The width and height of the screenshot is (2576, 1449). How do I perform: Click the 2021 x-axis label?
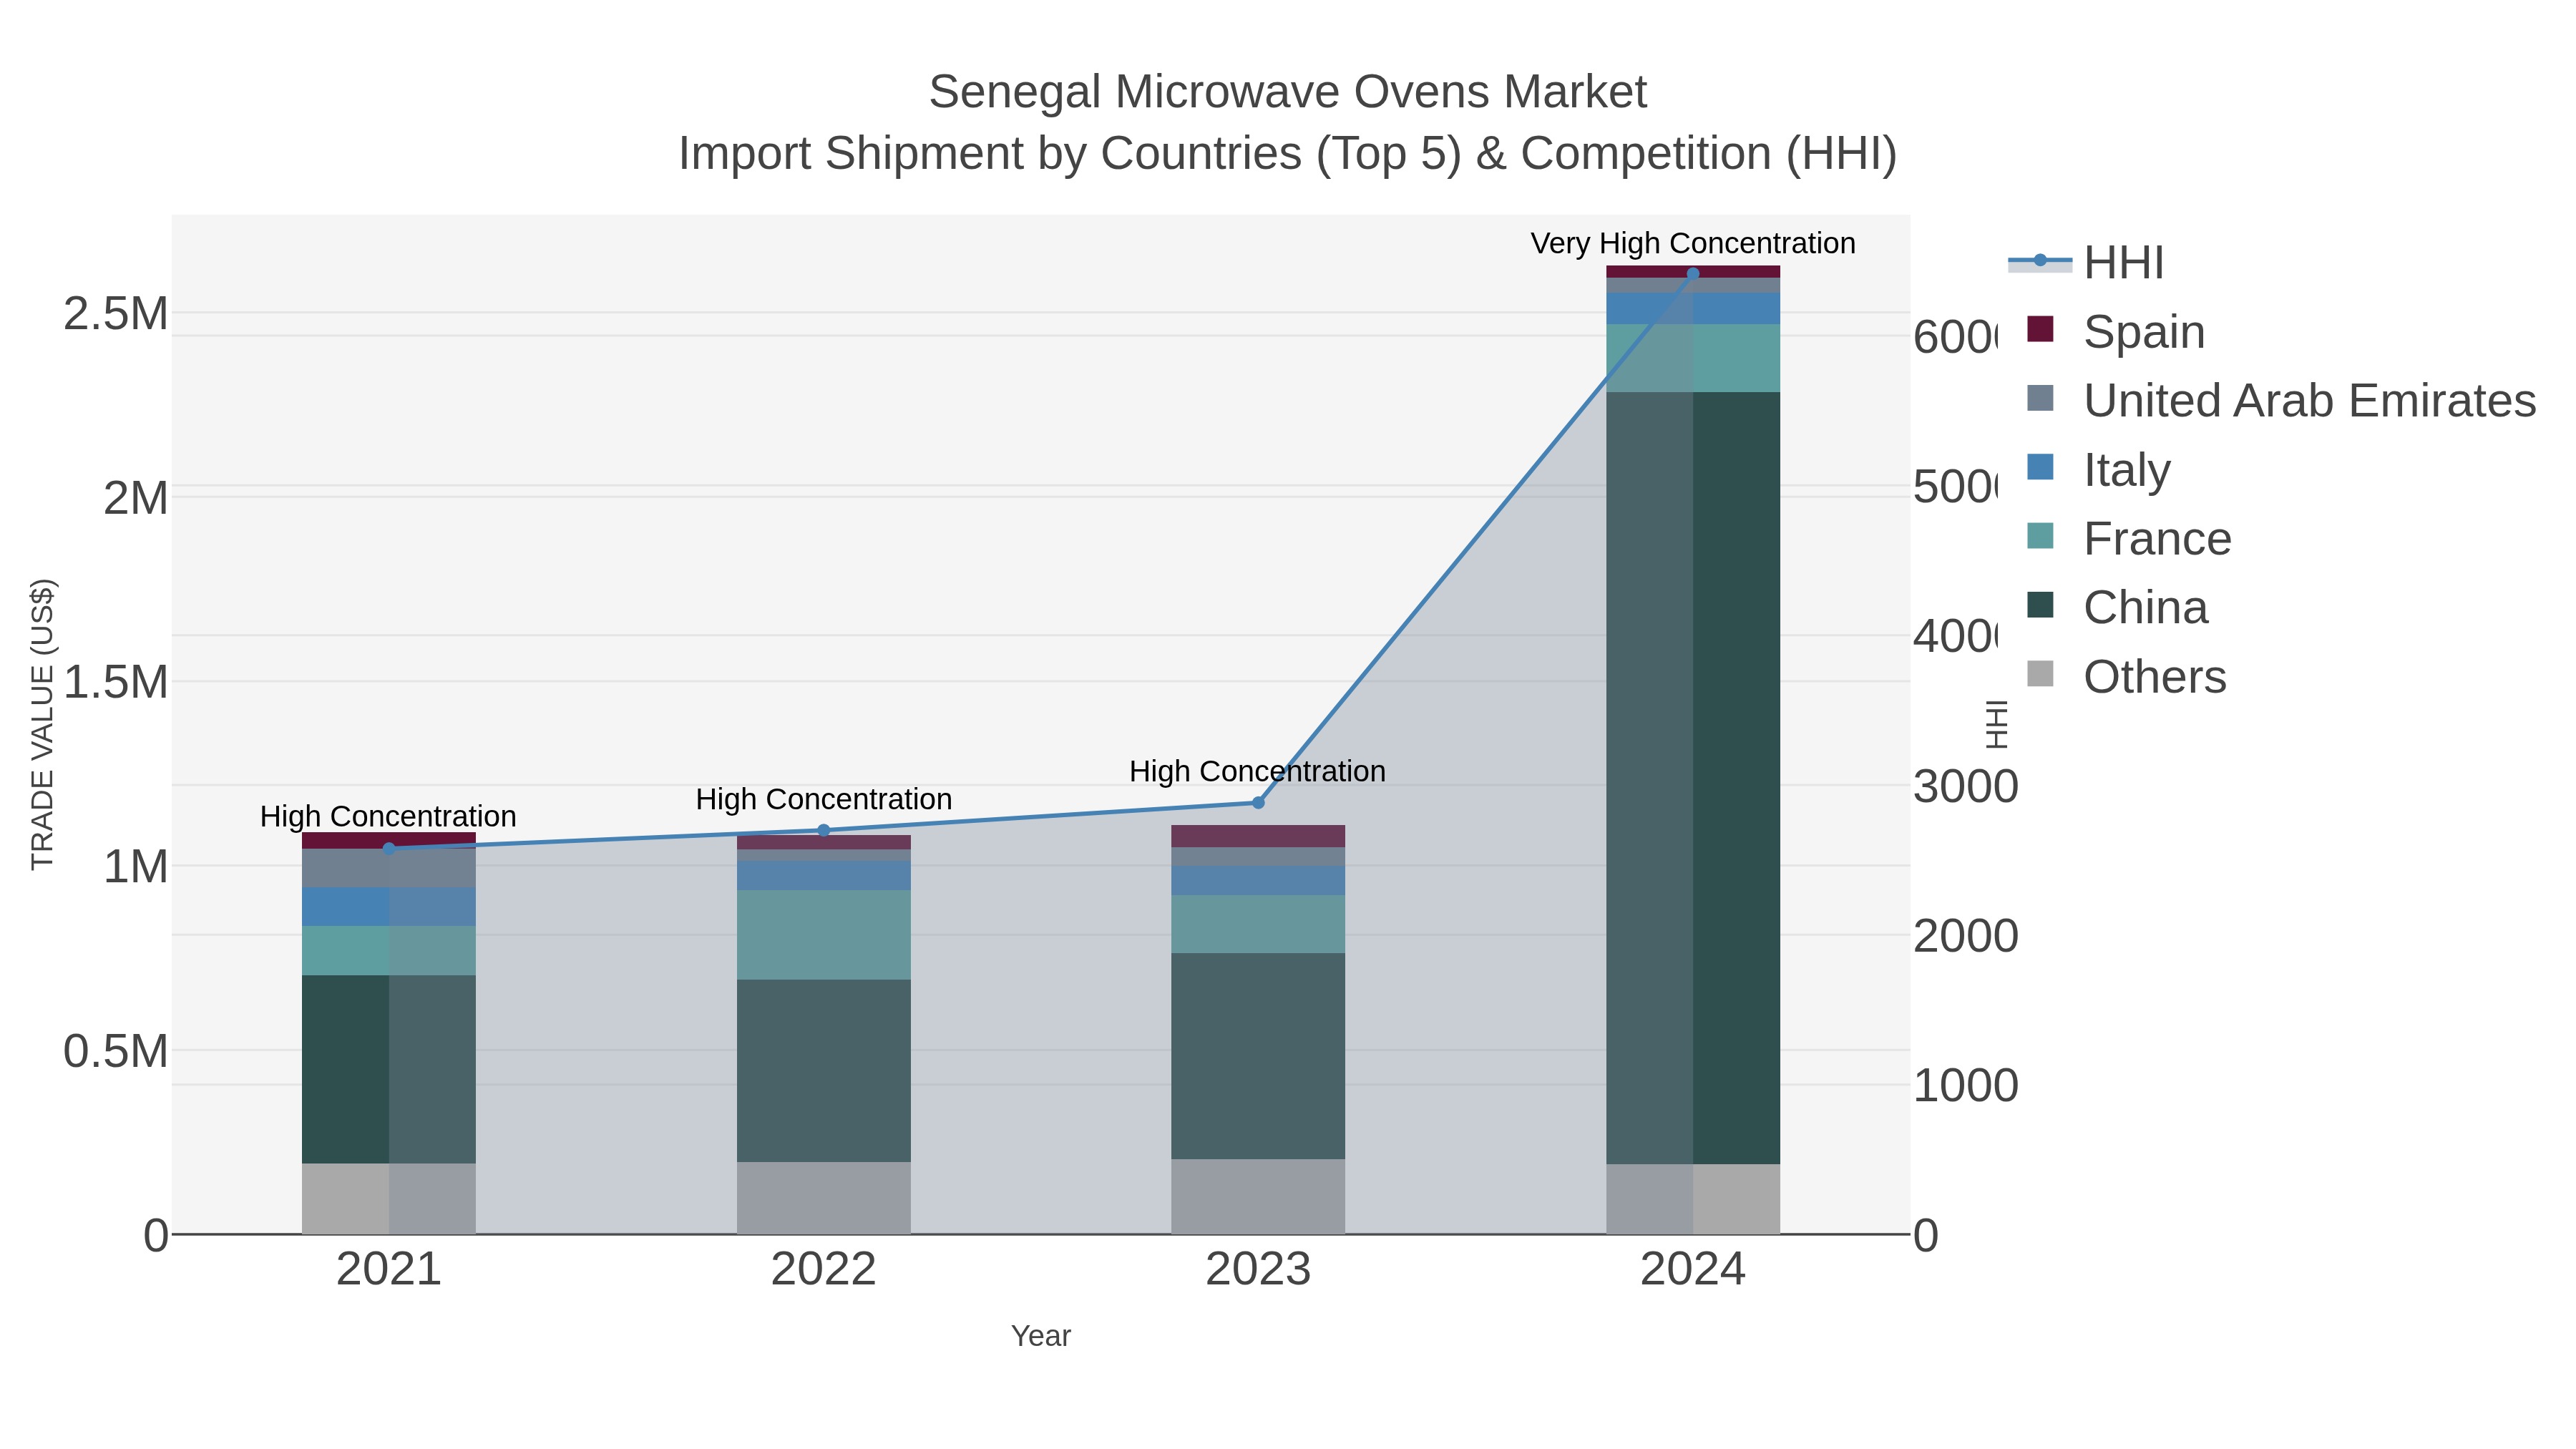tap(389, 1269)
